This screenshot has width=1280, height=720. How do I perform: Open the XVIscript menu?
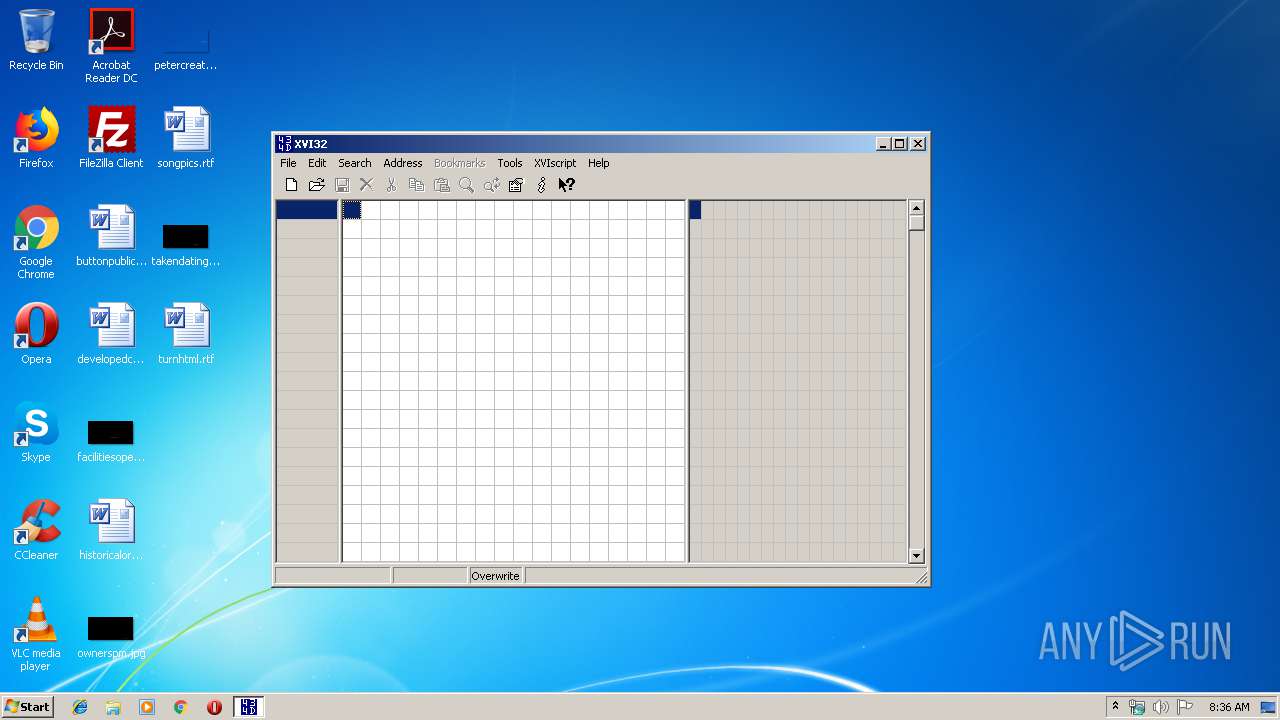tap(555, 163)
